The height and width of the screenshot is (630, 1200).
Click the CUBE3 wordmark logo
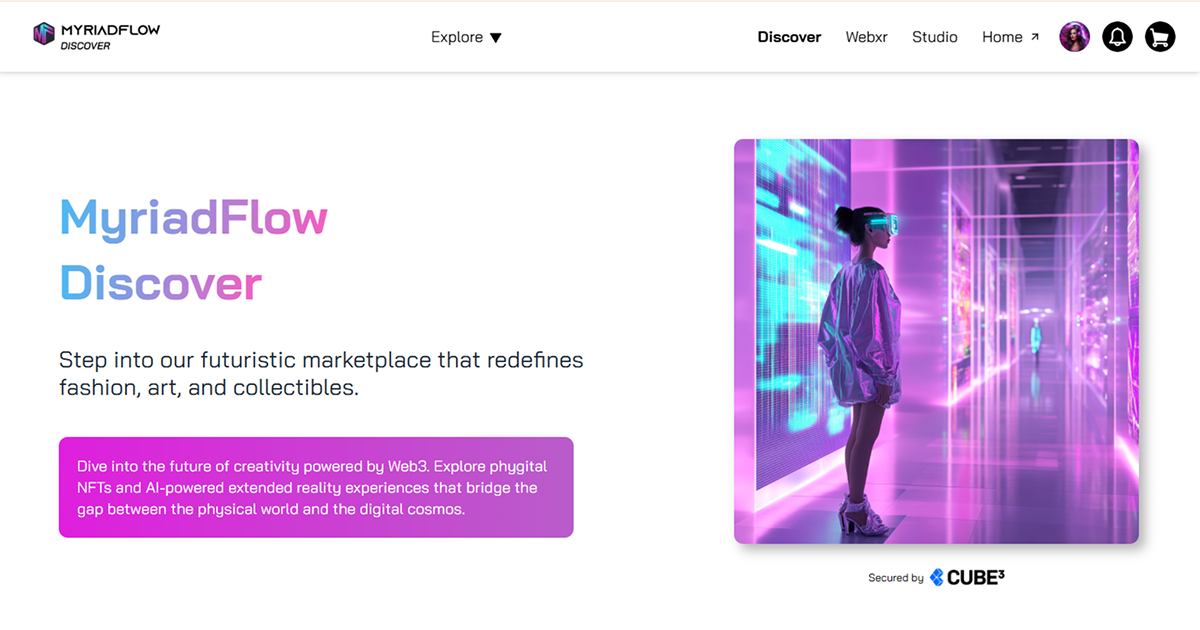(x=975, y=577)
